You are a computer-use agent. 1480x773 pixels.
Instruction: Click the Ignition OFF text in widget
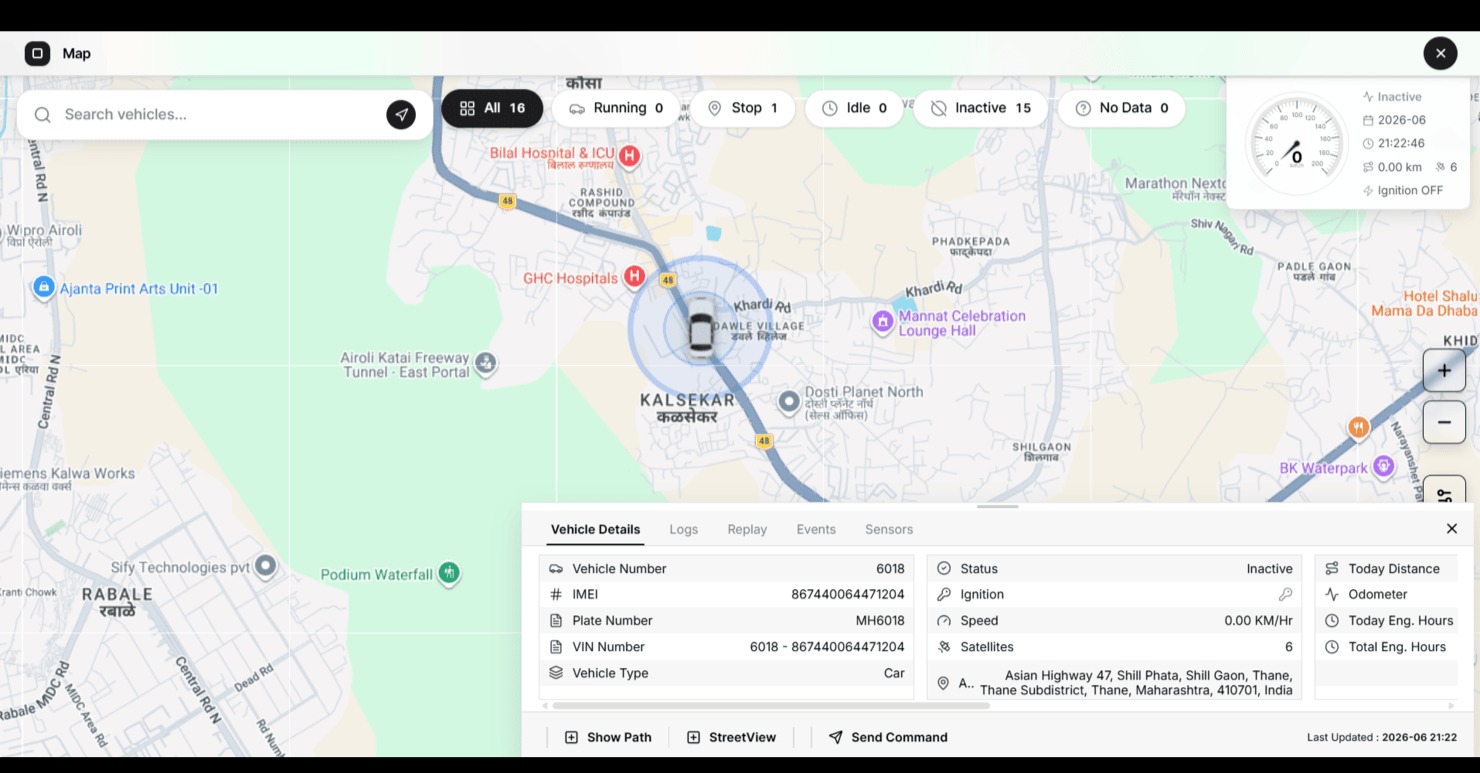(x=1410, y=190)
